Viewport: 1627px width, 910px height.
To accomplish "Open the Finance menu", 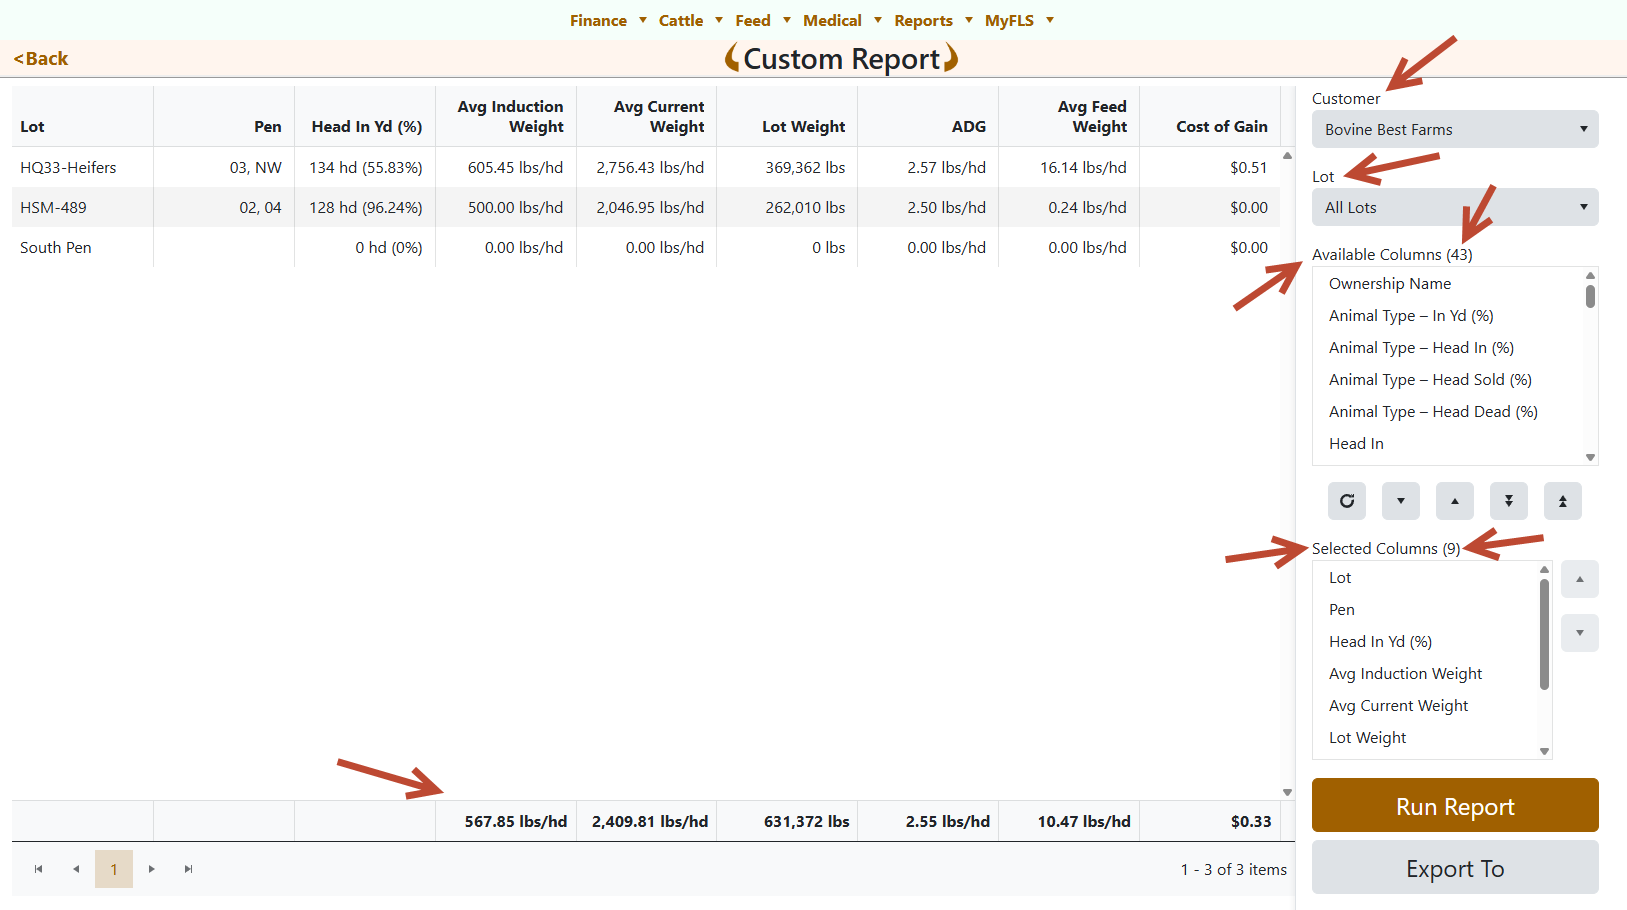I will pyautogui.click(x=598, y=20).
